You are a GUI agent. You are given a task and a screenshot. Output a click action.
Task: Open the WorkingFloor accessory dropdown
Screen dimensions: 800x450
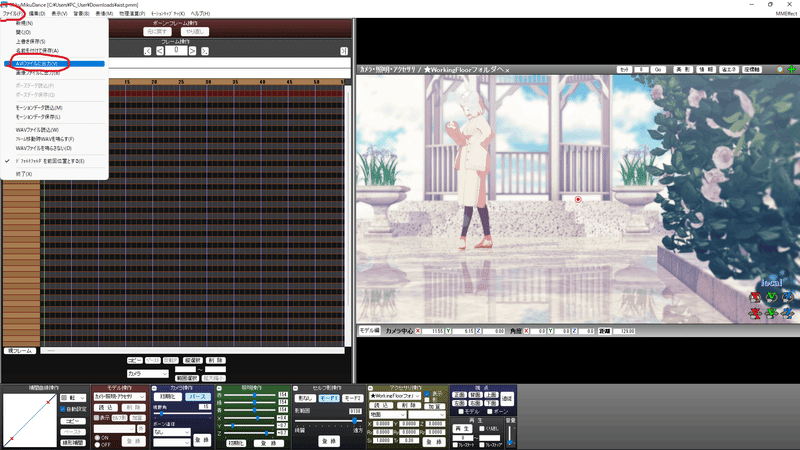coord(395,396)
